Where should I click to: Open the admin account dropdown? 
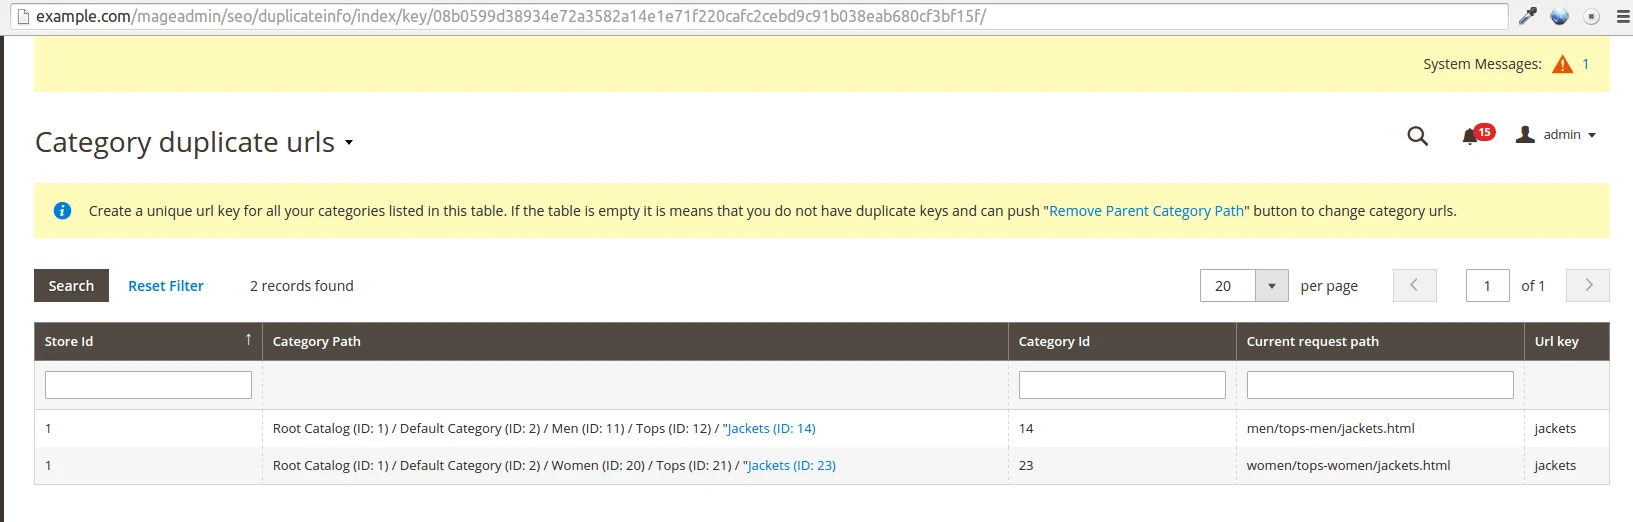(1556, 135)
